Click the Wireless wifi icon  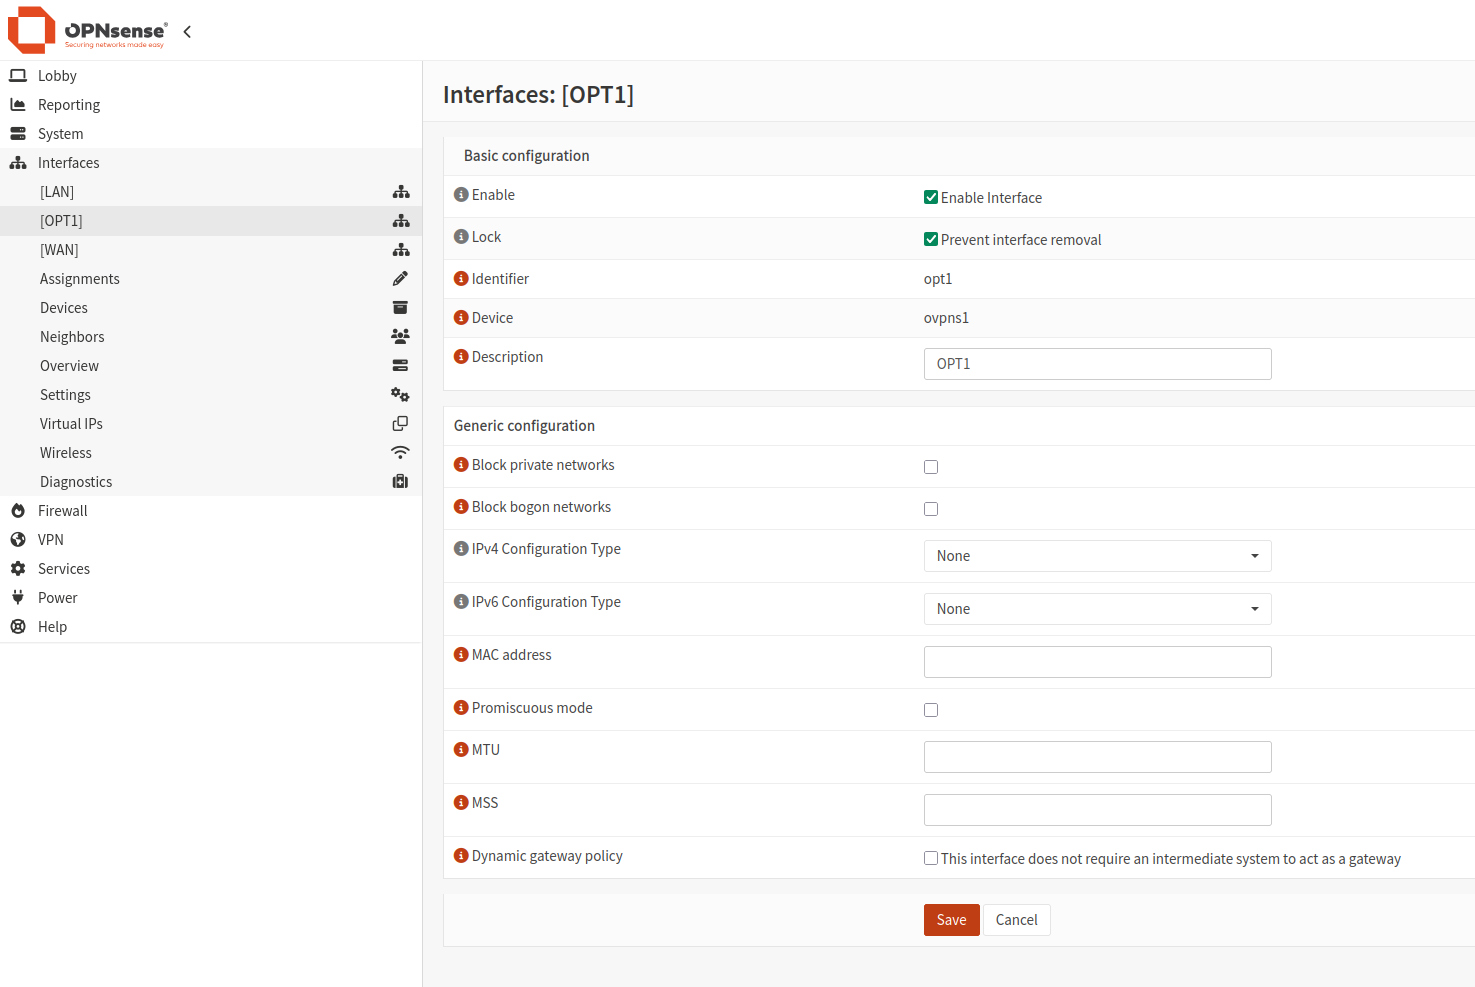(x=400, y=452)
